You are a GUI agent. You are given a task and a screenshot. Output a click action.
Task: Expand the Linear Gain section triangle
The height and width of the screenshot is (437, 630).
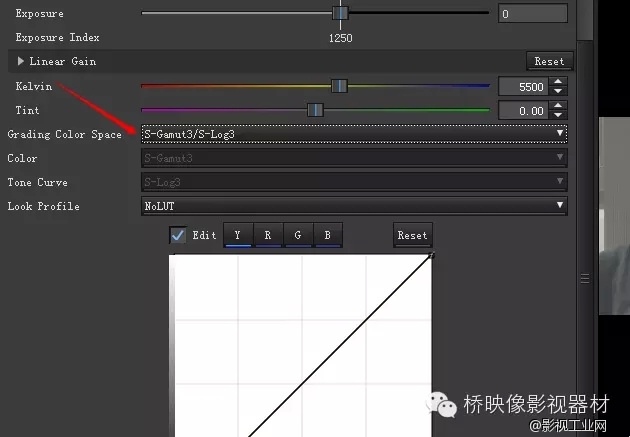21,62
